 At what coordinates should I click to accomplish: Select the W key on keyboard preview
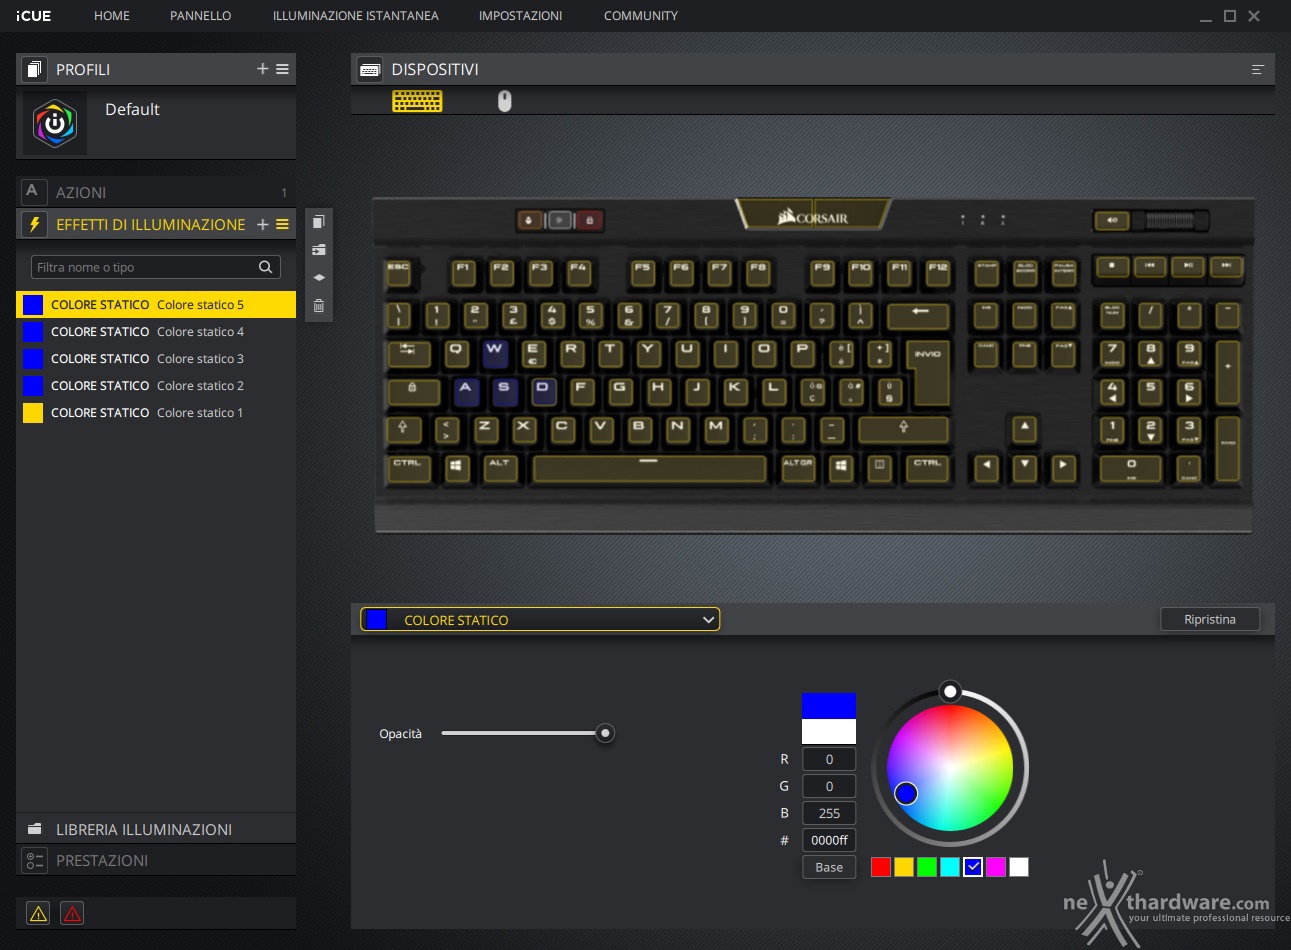click(x=494, y=352)
